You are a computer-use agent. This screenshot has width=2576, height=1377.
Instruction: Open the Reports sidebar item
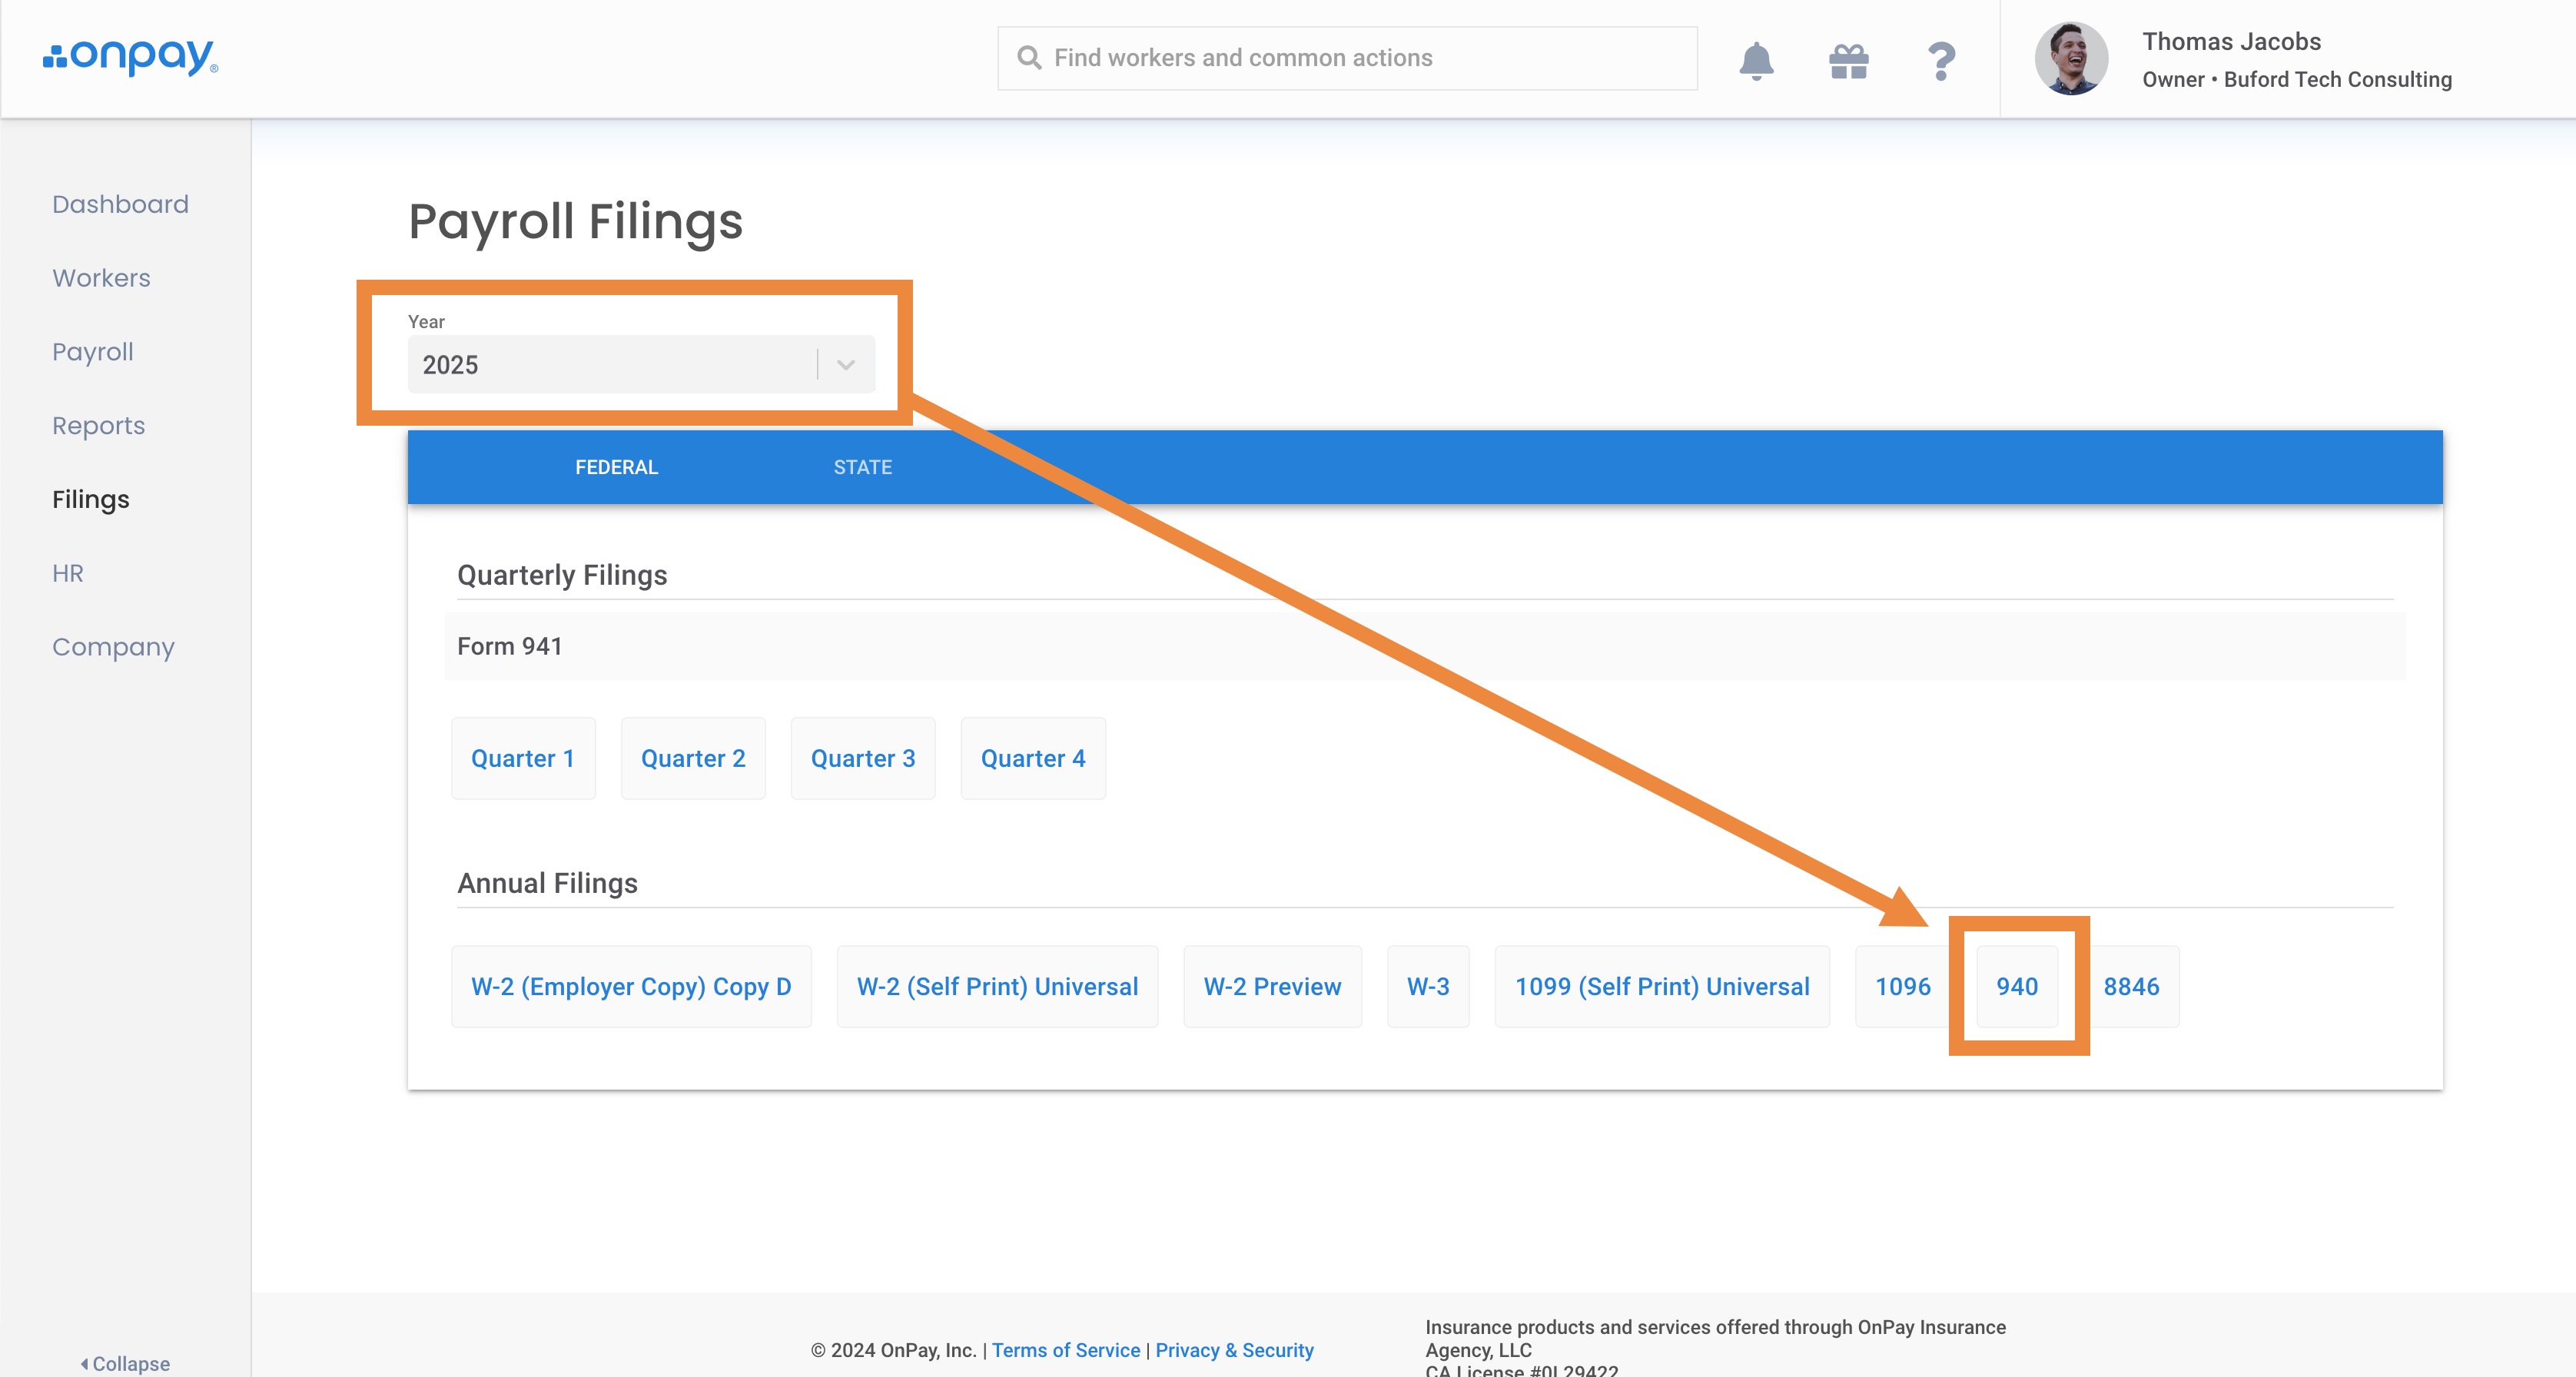pyautogui.click(x=99, y=426)
